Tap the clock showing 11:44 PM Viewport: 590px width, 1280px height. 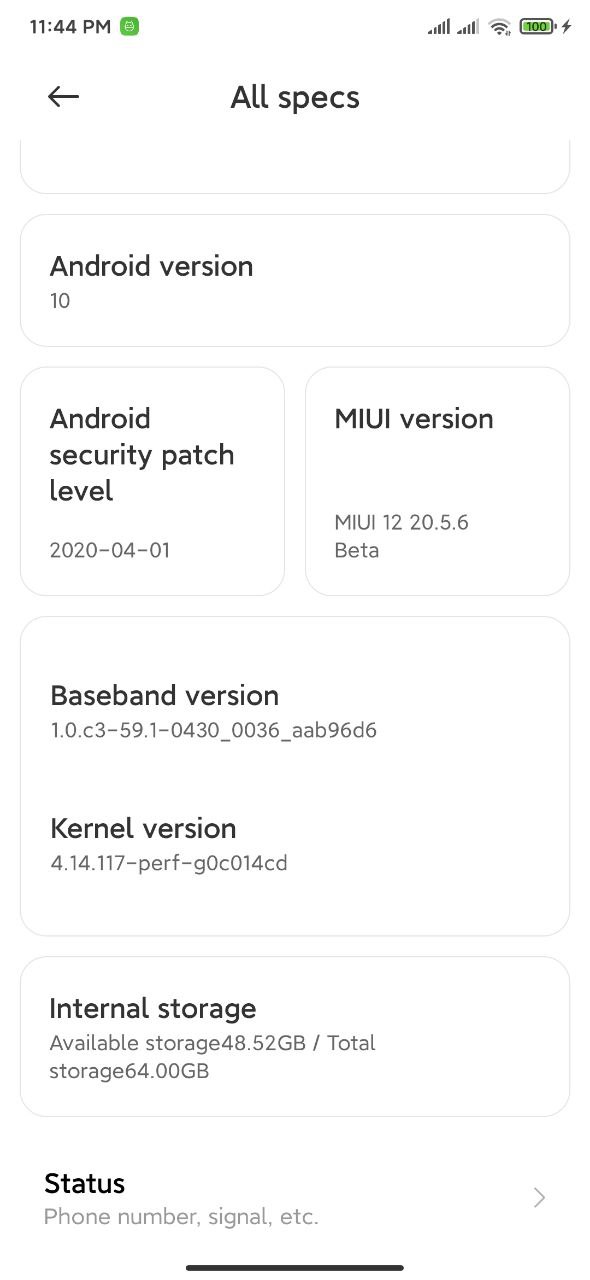pos(70,27)
